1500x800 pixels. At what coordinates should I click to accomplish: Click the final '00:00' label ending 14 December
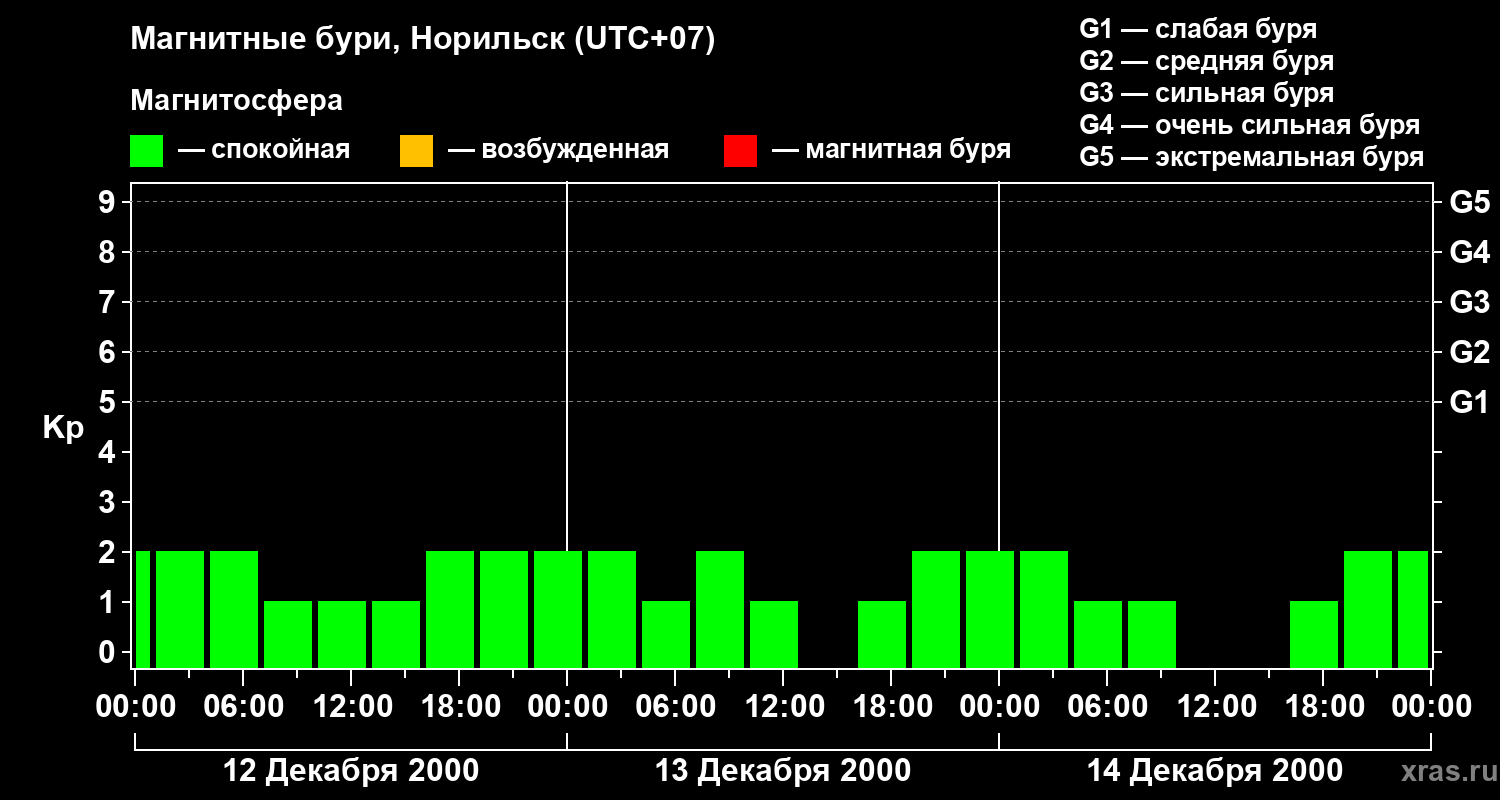[x=1431, y=706]
